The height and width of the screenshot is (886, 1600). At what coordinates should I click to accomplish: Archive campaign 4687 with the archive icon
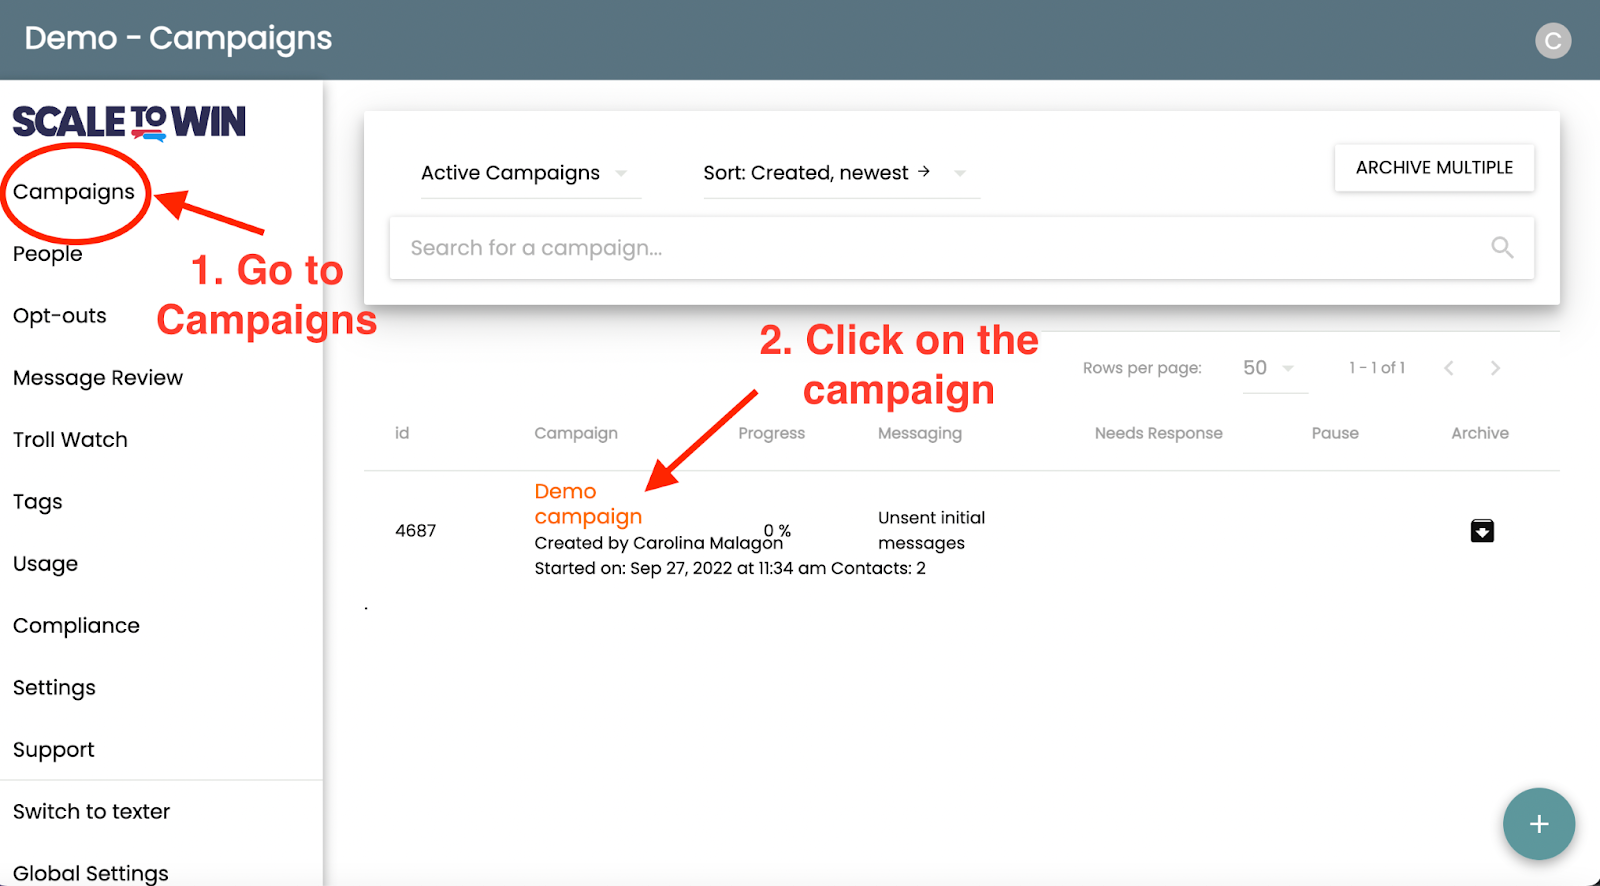click(1482, 531)
